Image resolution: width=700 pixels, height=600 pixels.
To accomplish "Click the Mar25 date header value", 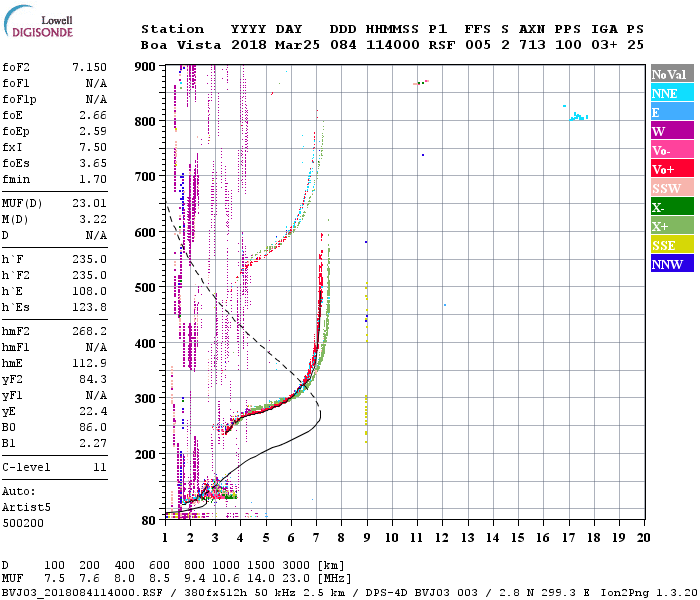I will click(x=297, y=45).
